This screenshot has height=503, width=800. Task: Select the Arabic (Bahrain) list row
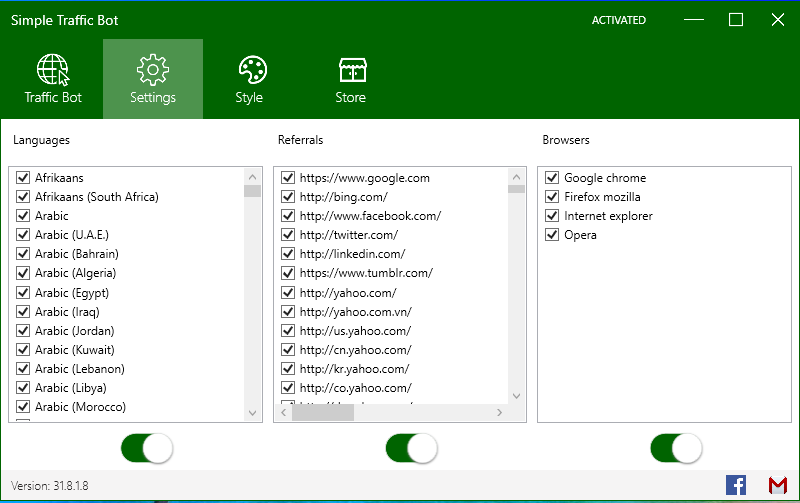(x=127, y=254)
